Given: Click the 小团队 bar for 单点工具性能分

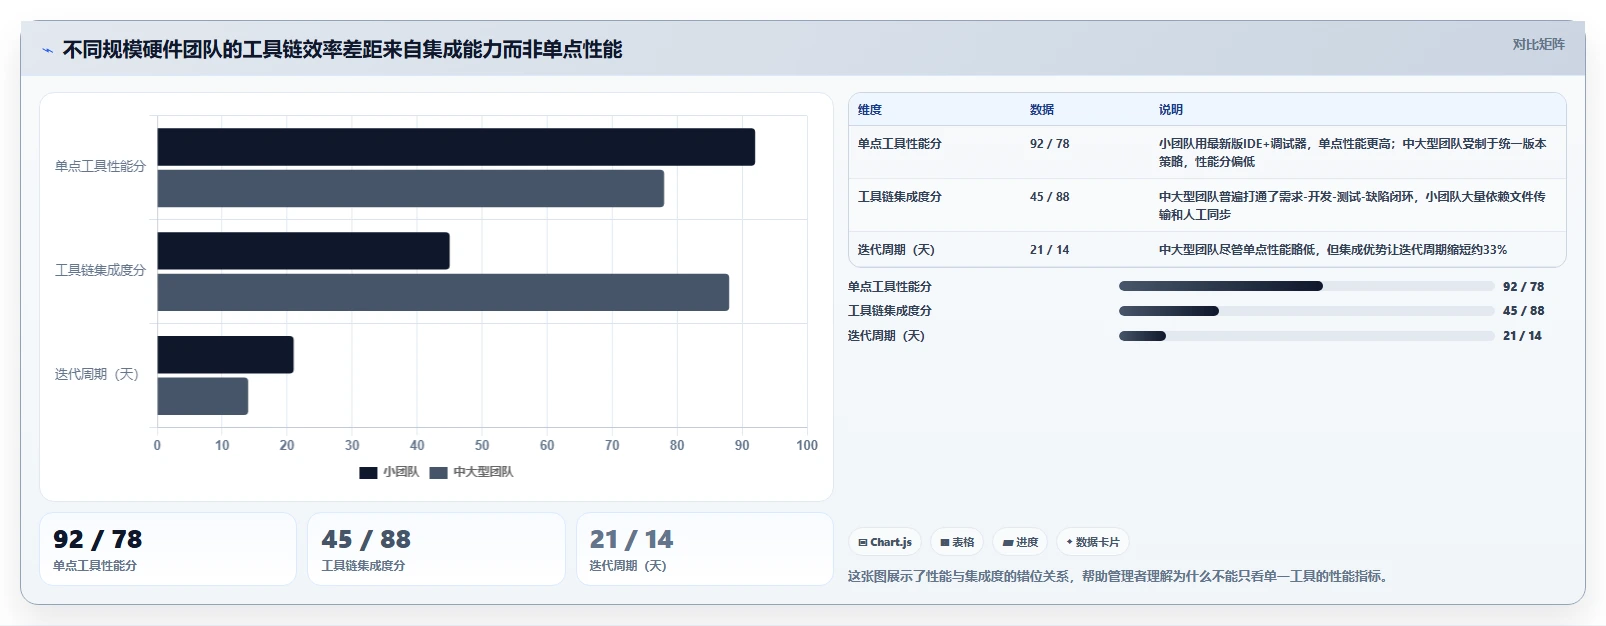Looking at the screenshot, I should 456,147.
